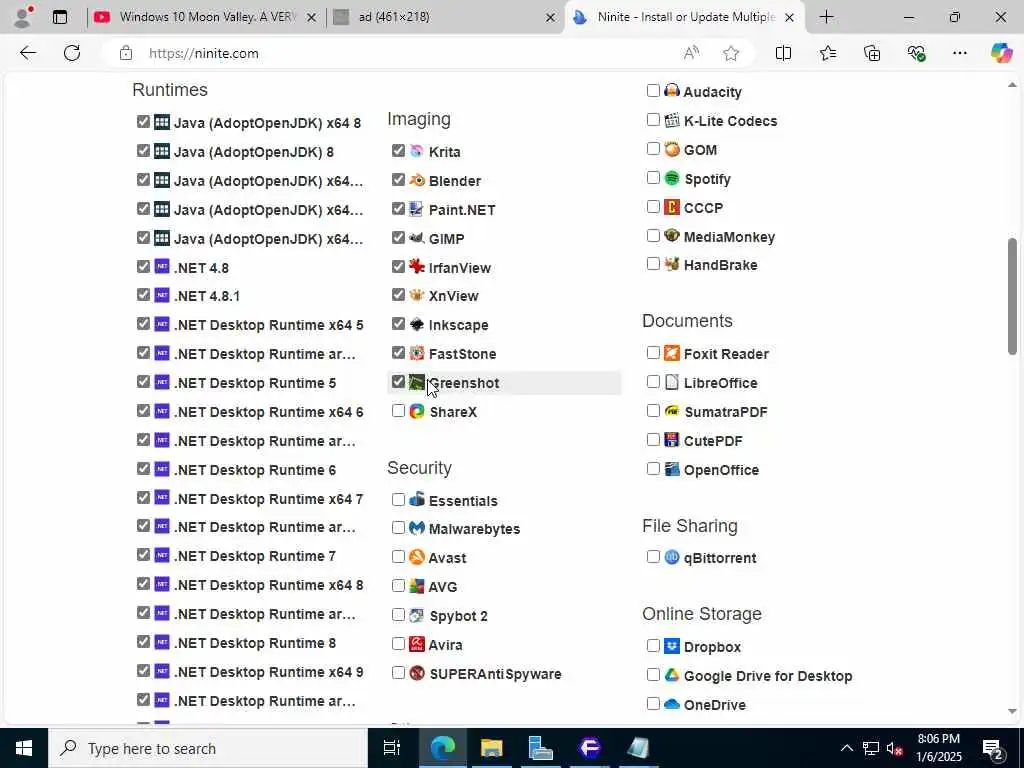
Task: Open File Explorer from taskbar
Action: pos(491,748)
